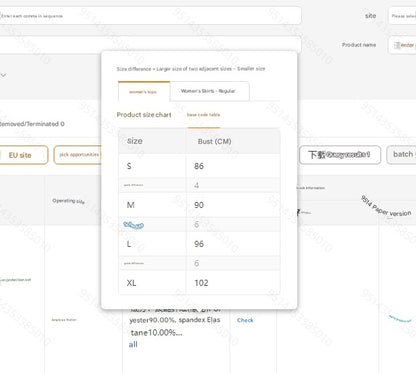
Task: Select the M size row label
Action: (x=131, y=205)
